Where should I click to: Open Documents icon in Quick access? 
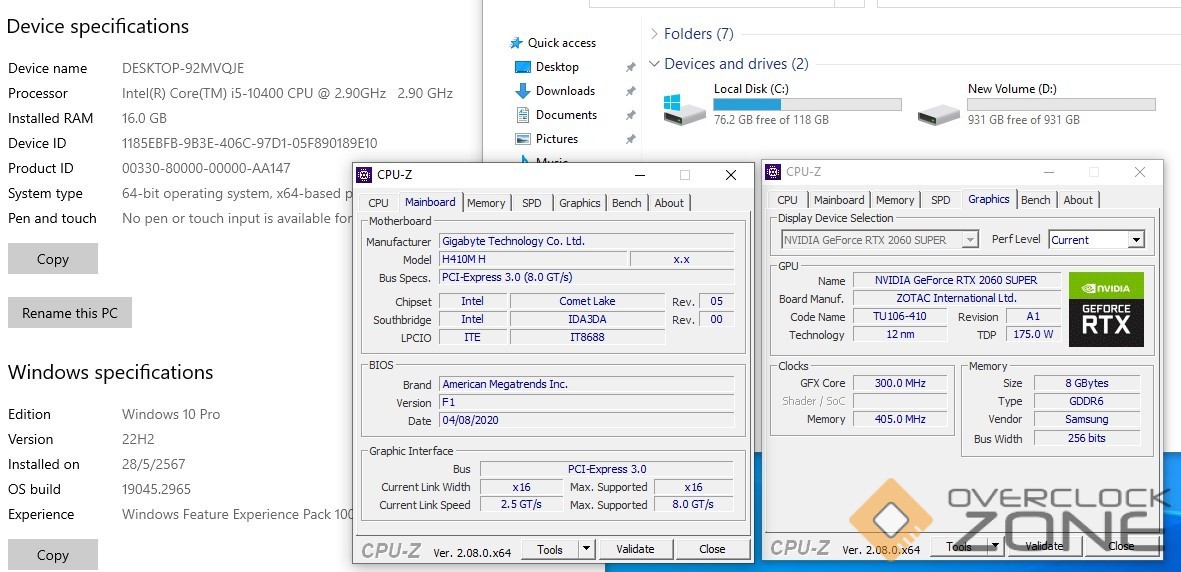(x=523, y=115)
